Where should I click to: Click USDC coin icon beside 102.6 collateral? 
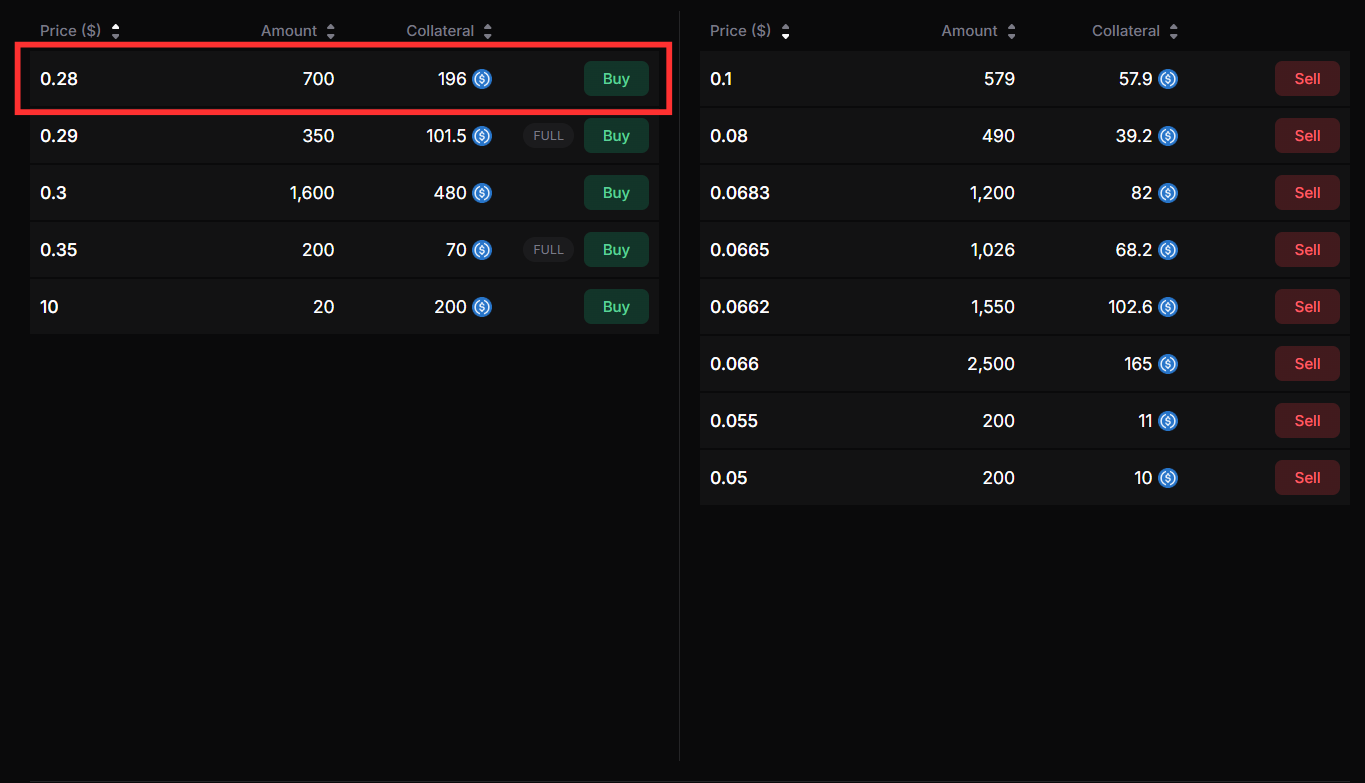click(1168, 307)
